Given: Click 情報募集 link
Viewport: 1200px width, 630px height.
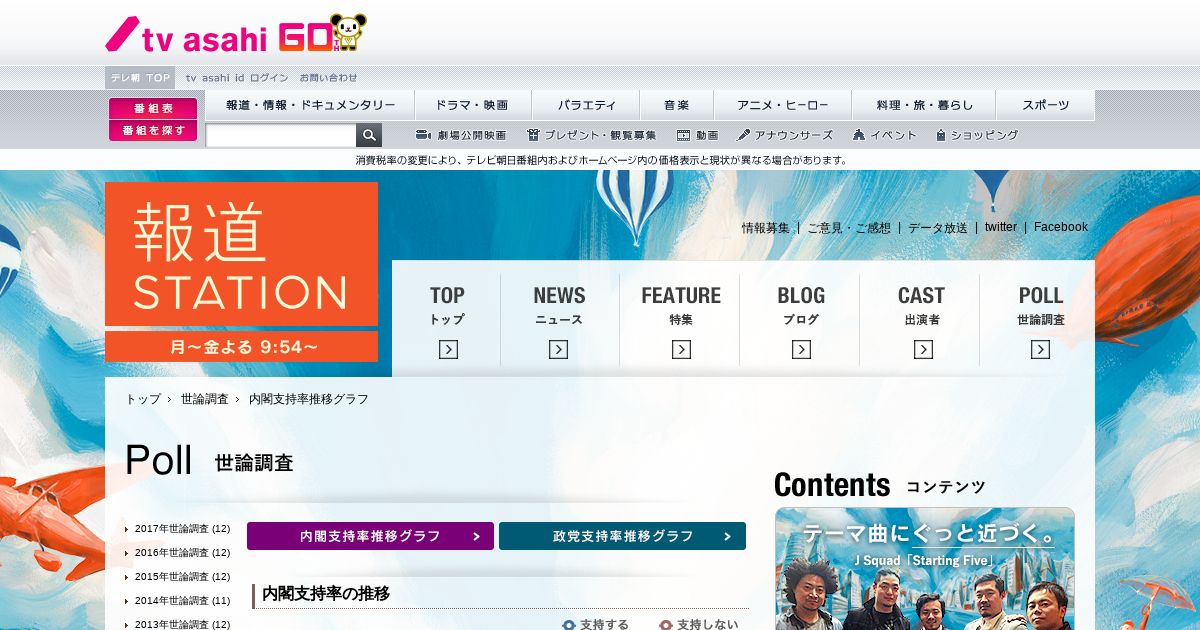Looking at the screenshot, I should (765, 227).
